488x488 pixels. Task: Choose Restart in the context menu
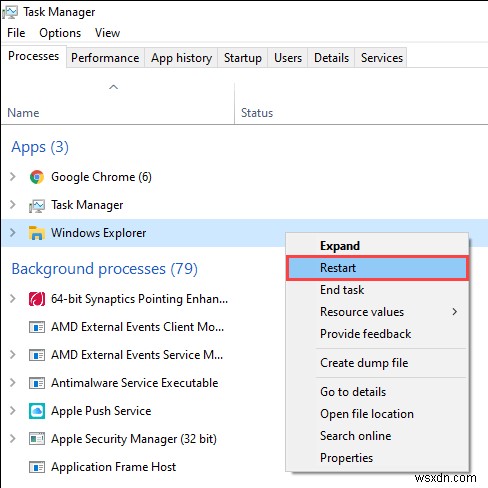click(377, 268)
